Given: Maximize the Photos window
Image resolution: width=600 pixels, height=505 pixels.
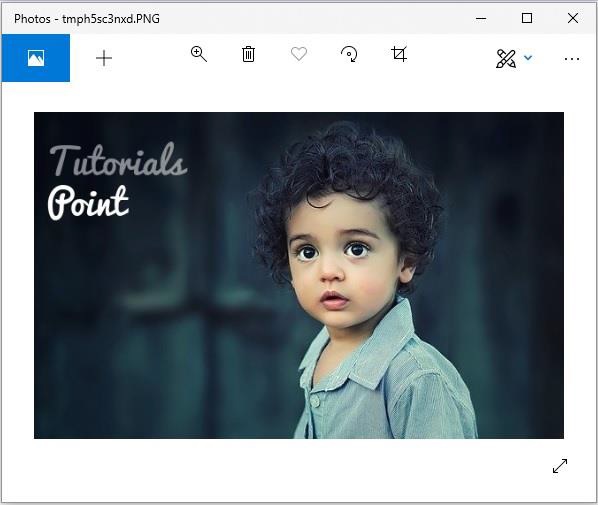Looking at the screenshot, I should (x=527, y=18).
